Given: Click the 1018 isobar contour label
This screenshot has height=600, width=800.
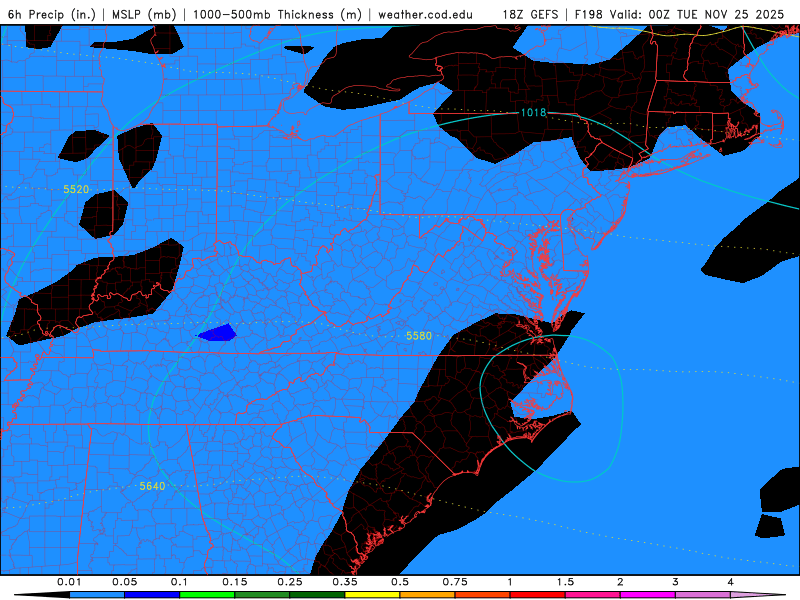Looking at the screenshot, I should [533, 112].
